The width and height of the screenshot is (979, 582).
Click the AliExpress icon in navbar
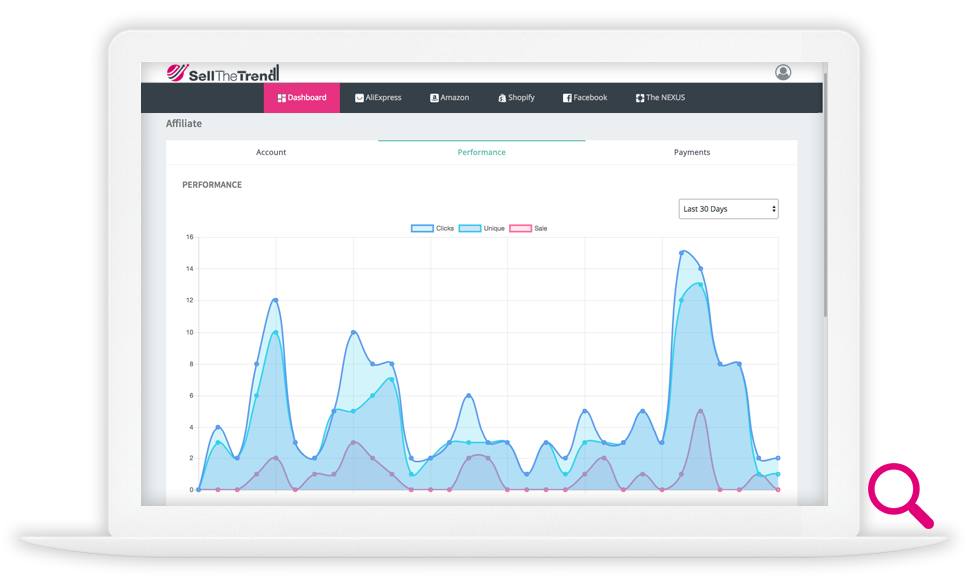click(x=359, y=98)
